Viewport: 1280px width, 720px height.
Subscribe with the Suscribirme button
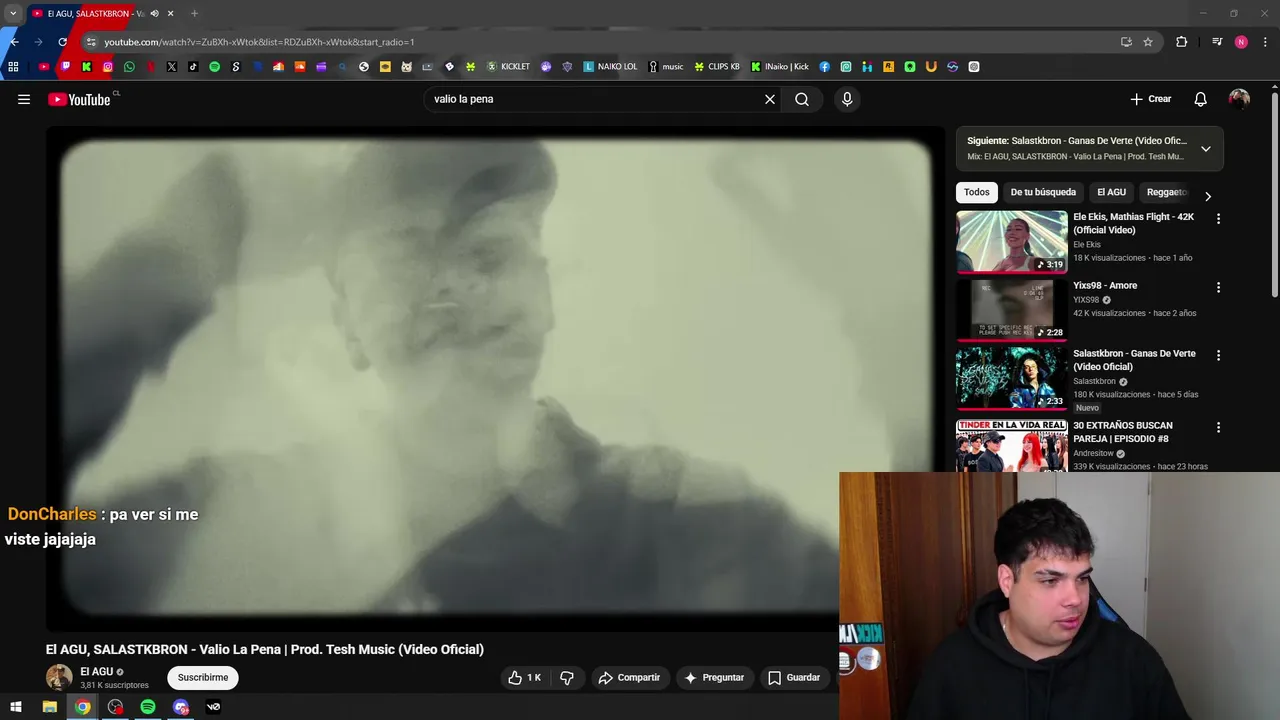coord(203,677)
